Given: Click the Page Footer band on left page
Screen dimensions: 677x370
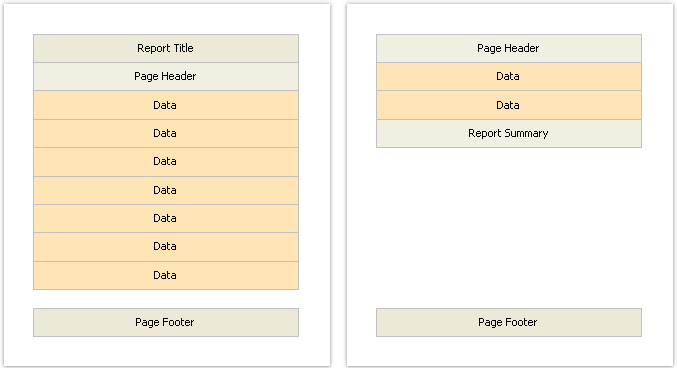Looking at the screenshot, I should tap(166, 323).
